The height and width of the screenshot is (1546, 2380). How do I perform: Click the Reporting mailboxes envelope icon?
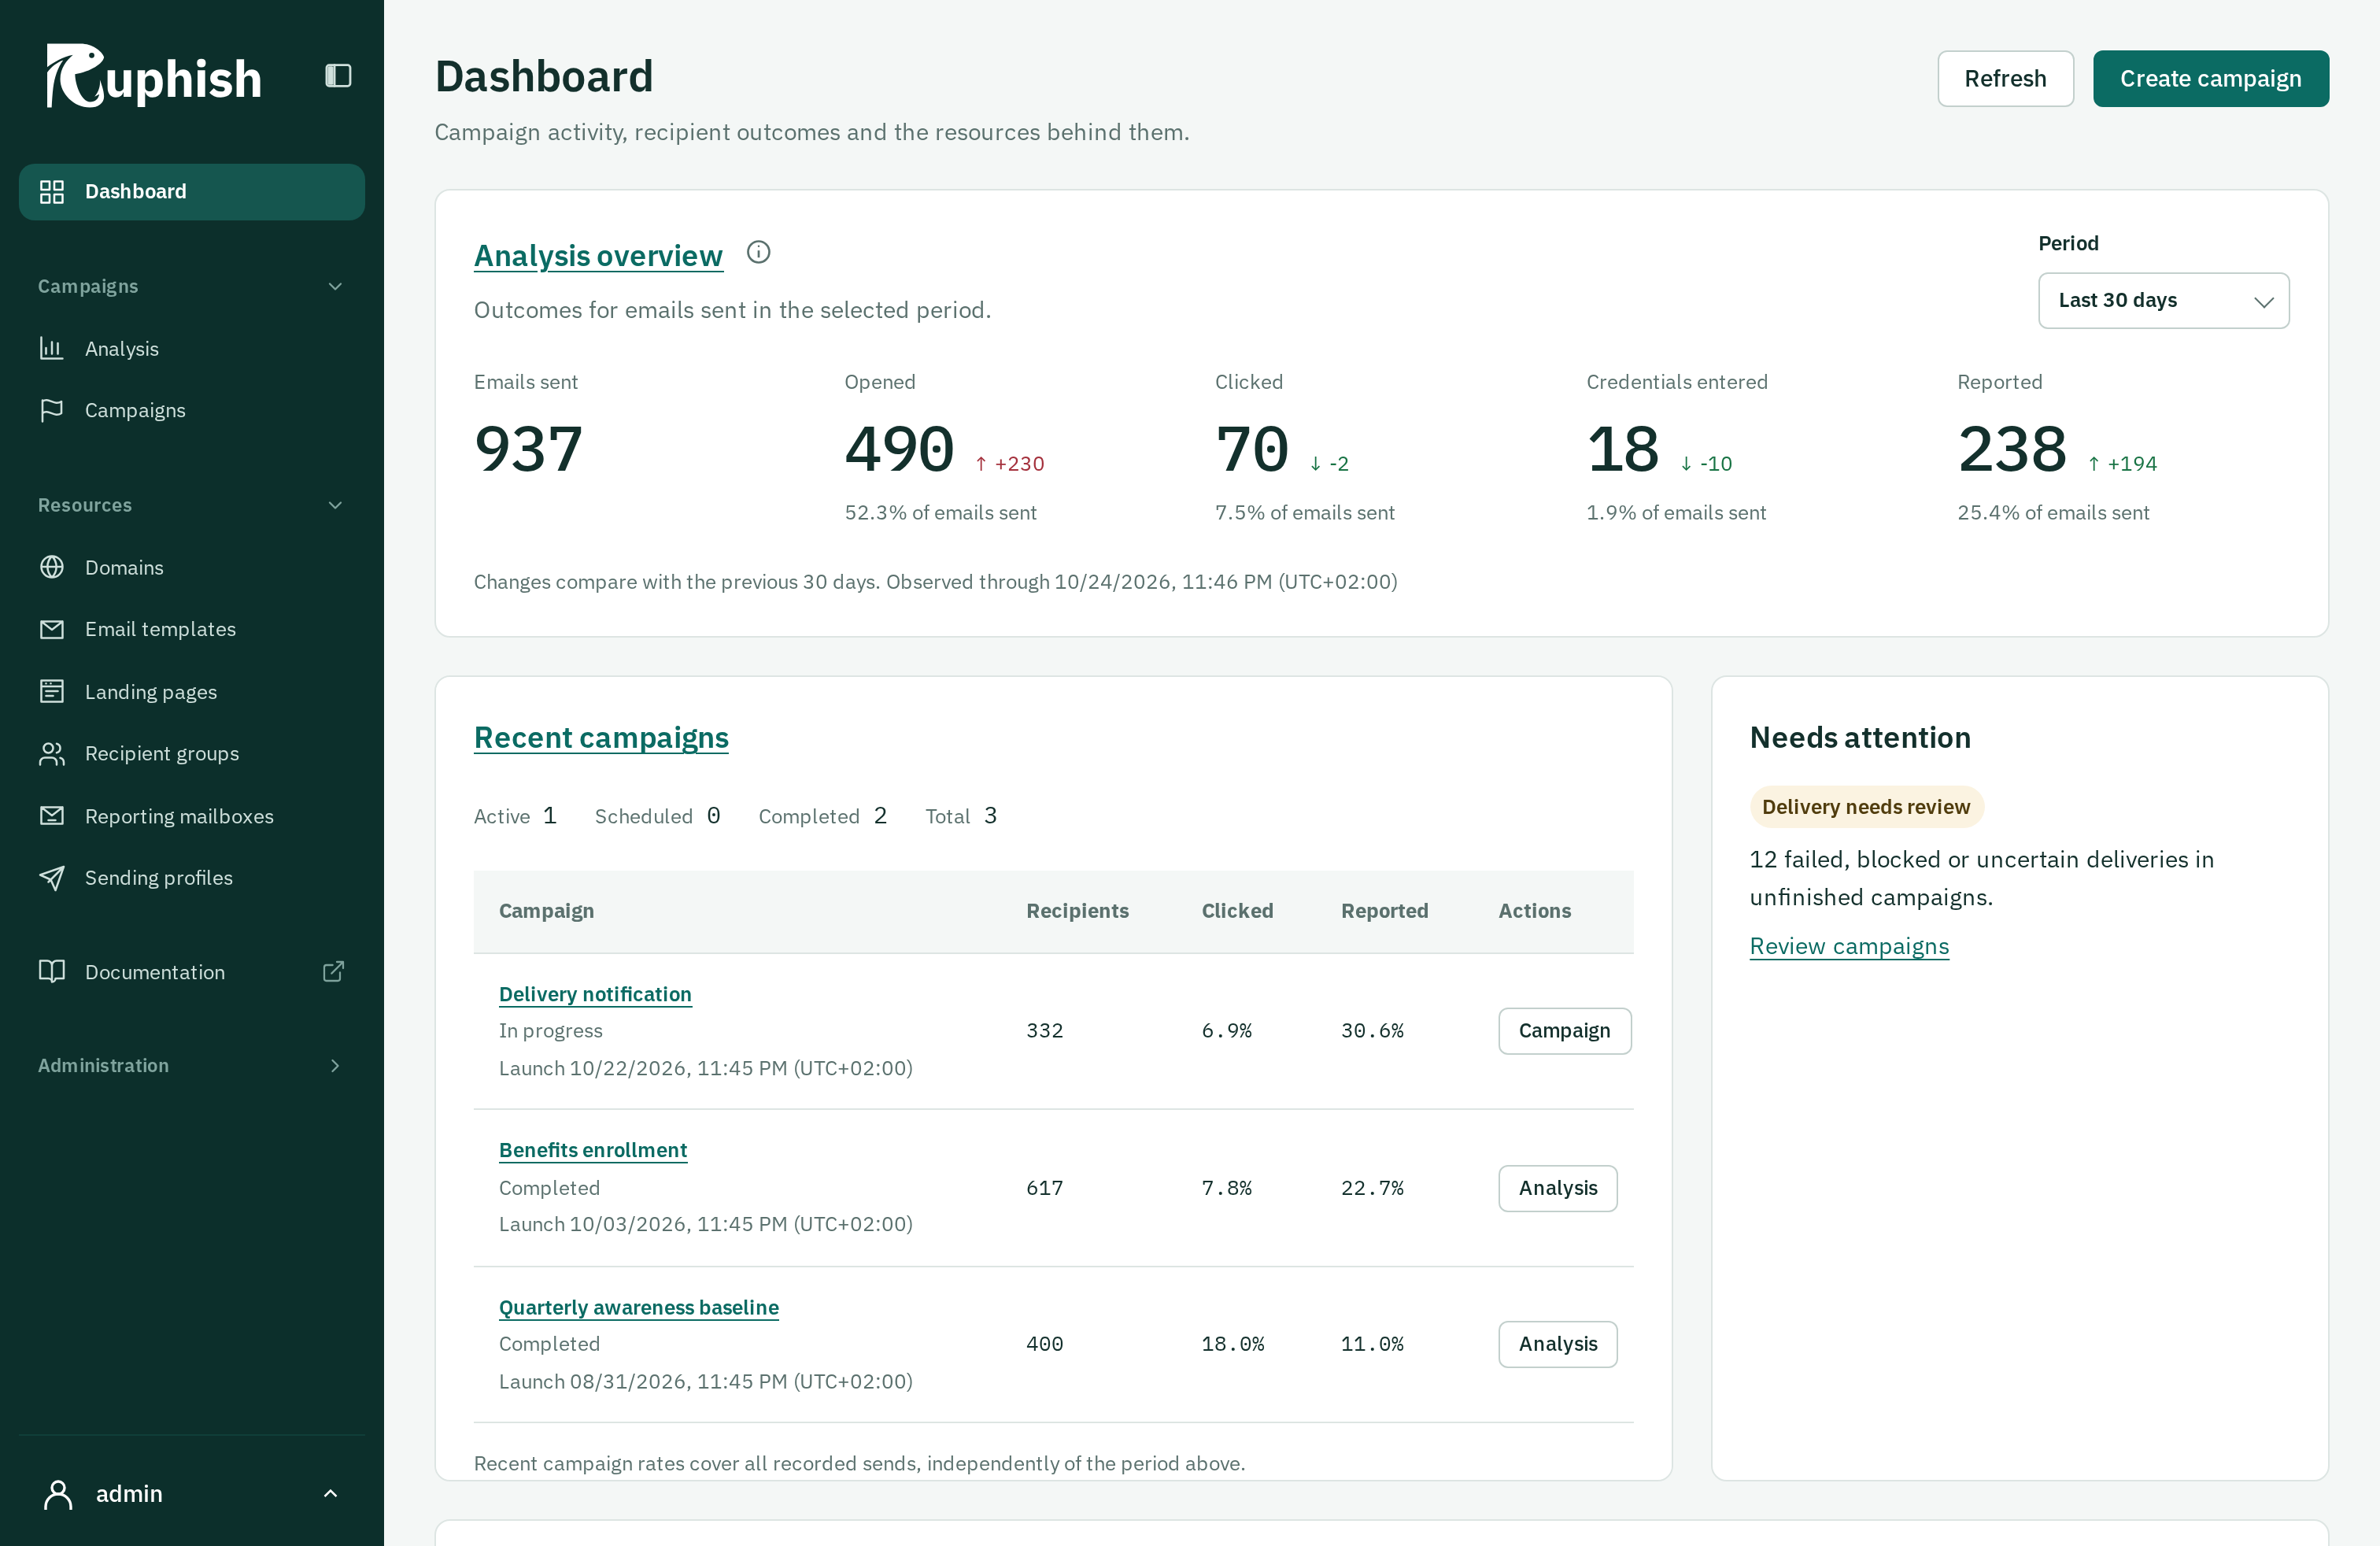[52, 816]
